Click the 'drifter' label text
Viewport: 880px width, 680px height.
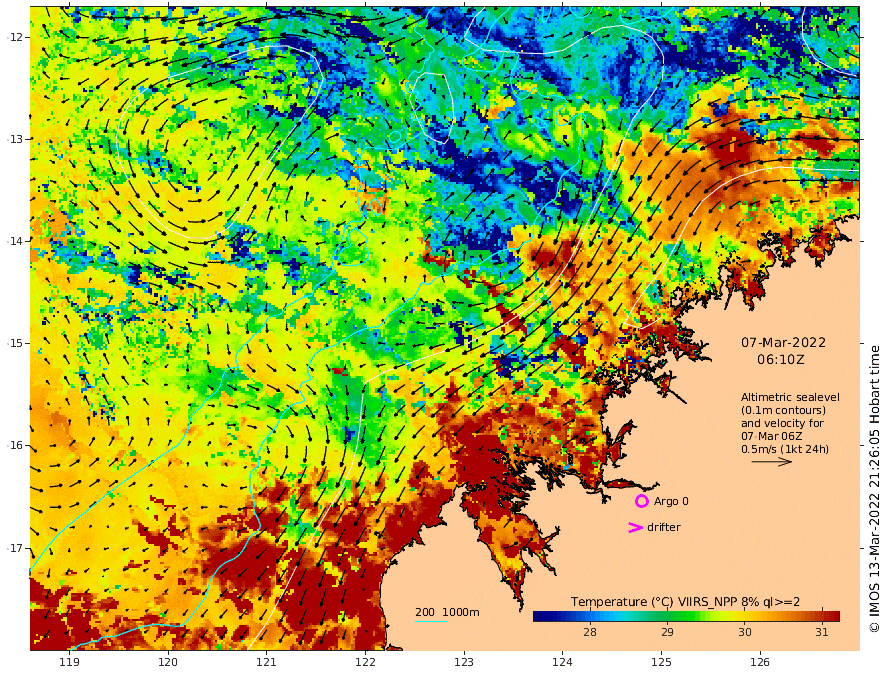tap(664, 527)
